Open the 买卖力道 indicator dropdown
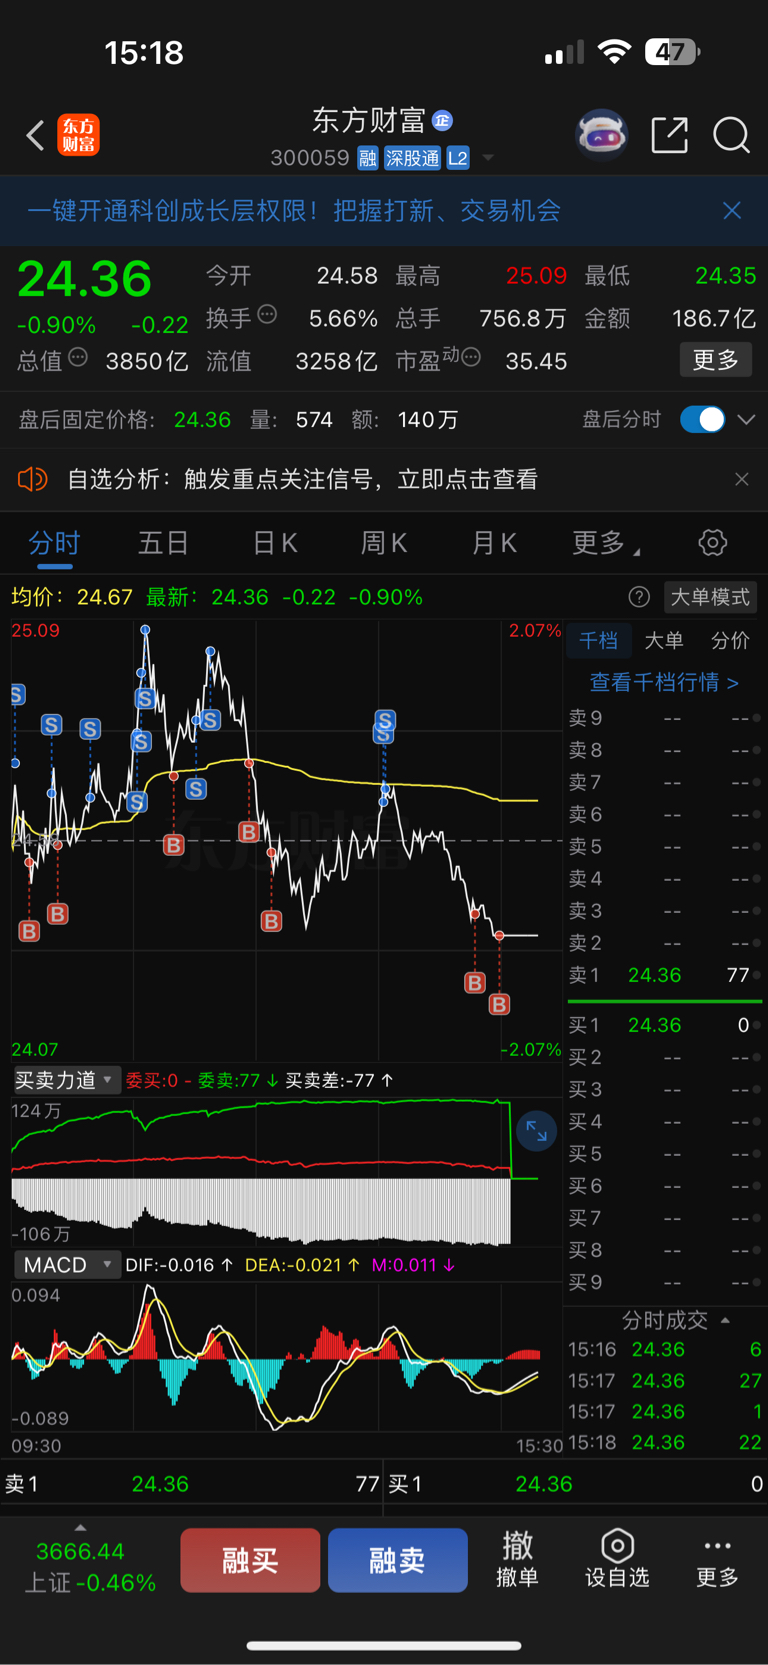 pos(66,1080)
